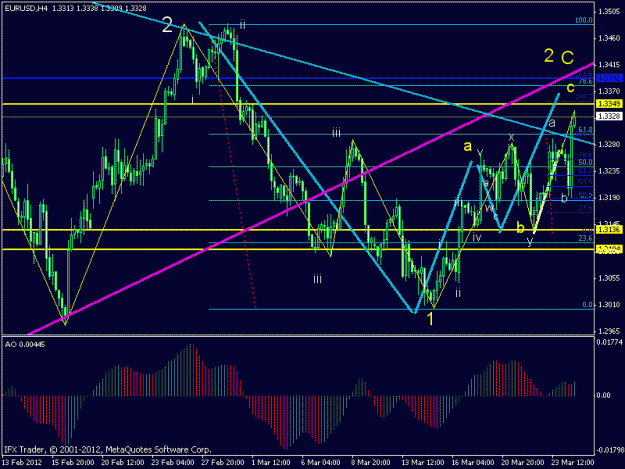This screenshot has height=469, width=625.
Task: Select the magenta ascending trendline
Action: 311,199
